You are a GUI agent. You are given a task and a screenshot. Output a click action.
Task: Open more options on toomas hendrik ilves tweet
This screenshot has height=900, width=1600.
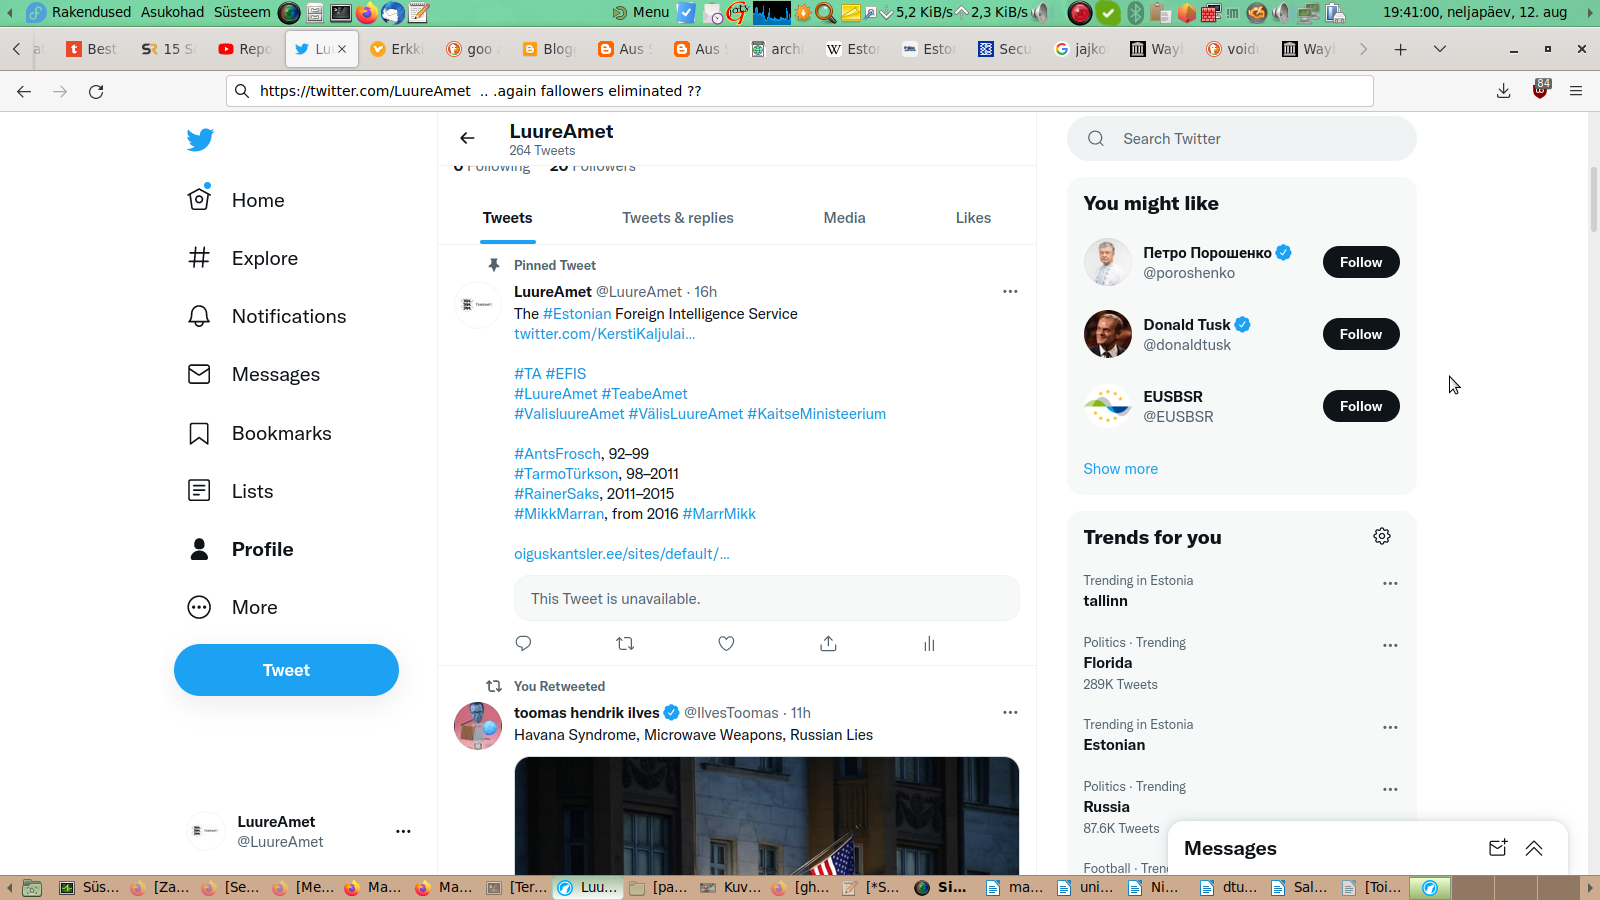(1010, 712)
